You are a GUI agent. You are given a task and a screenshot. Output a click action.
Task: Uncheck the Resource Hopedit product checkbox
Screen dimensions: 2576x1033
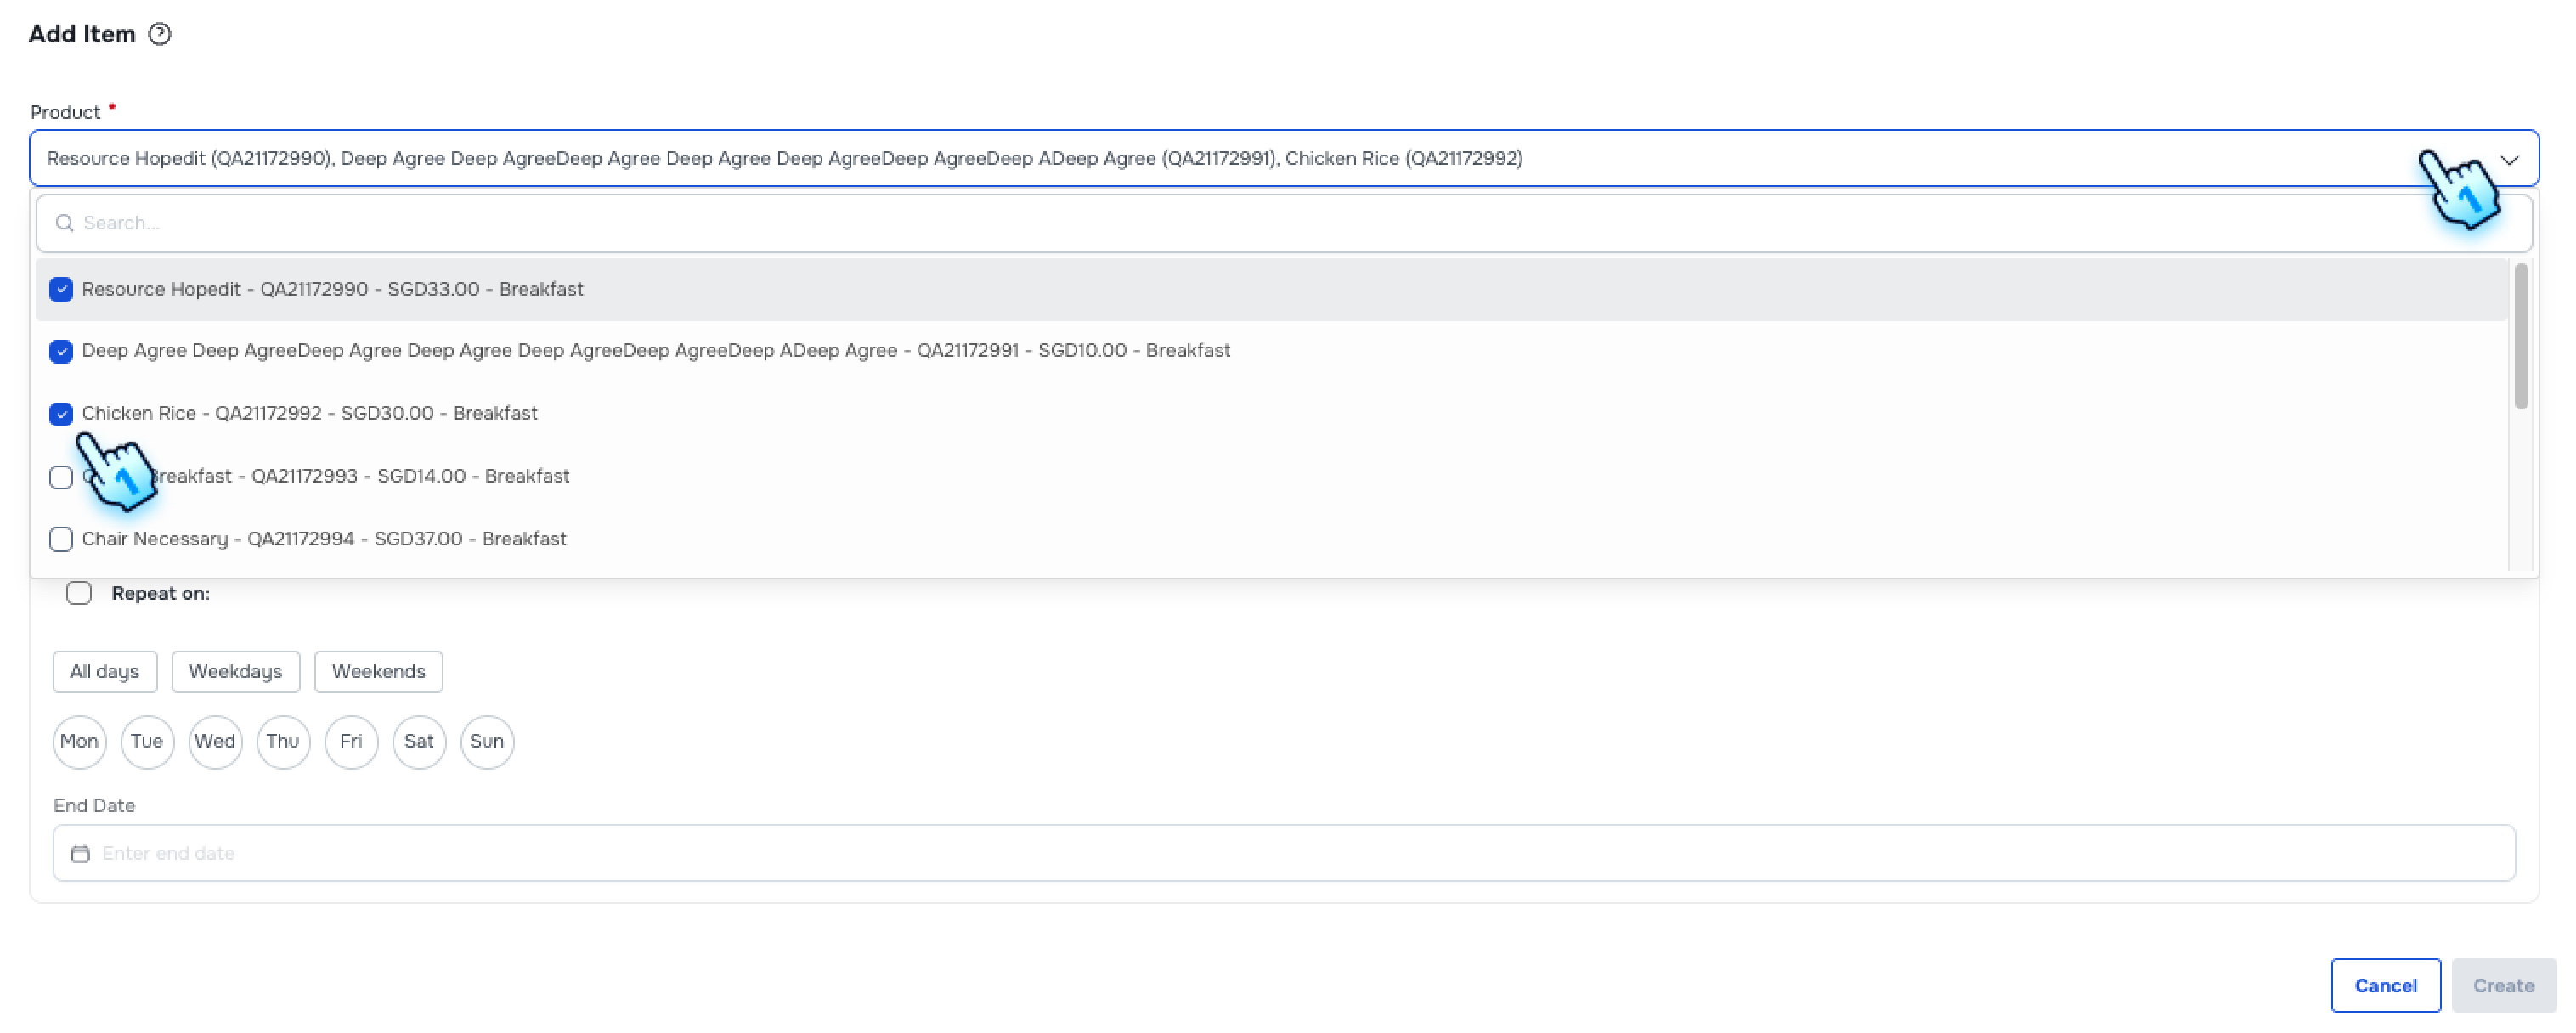coord(61,290)
